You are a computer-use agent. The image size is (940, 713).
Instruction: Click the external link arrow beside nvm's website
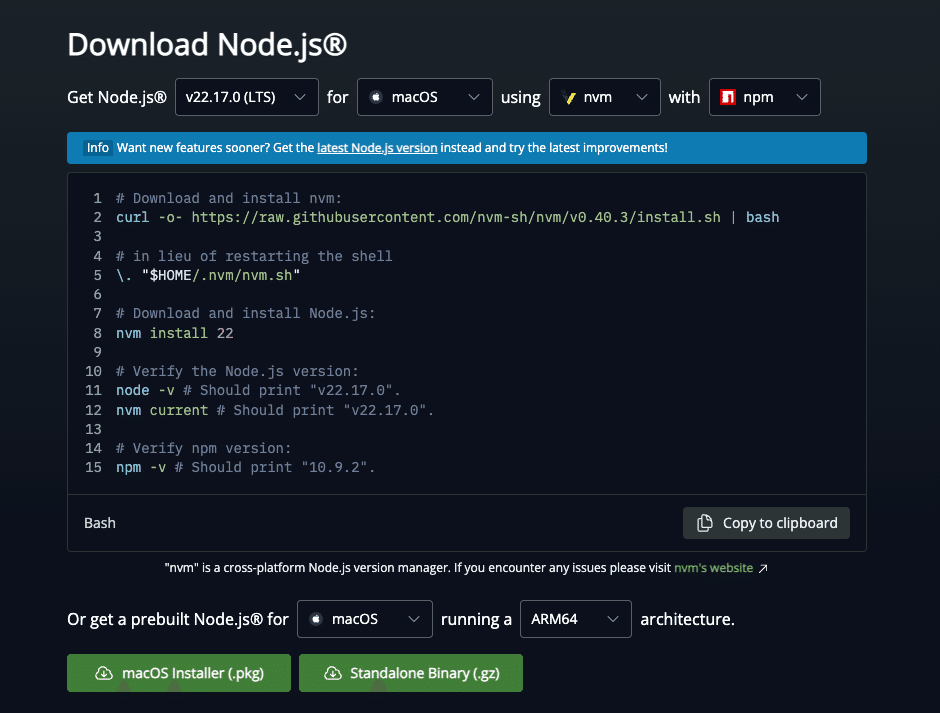[x=763, y=568]
